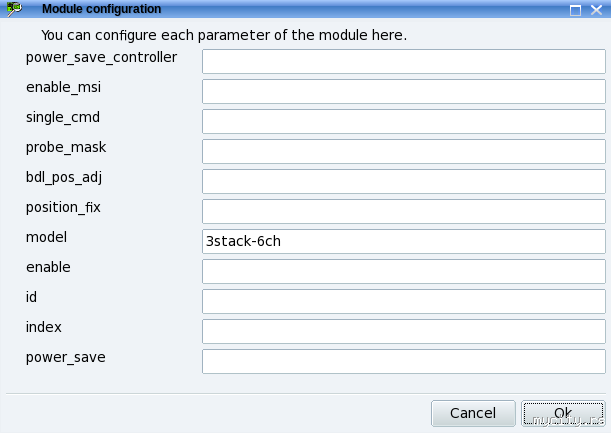
Task: Focus the bdl_pos_adj entry box
Action: (x=403, y=182)
